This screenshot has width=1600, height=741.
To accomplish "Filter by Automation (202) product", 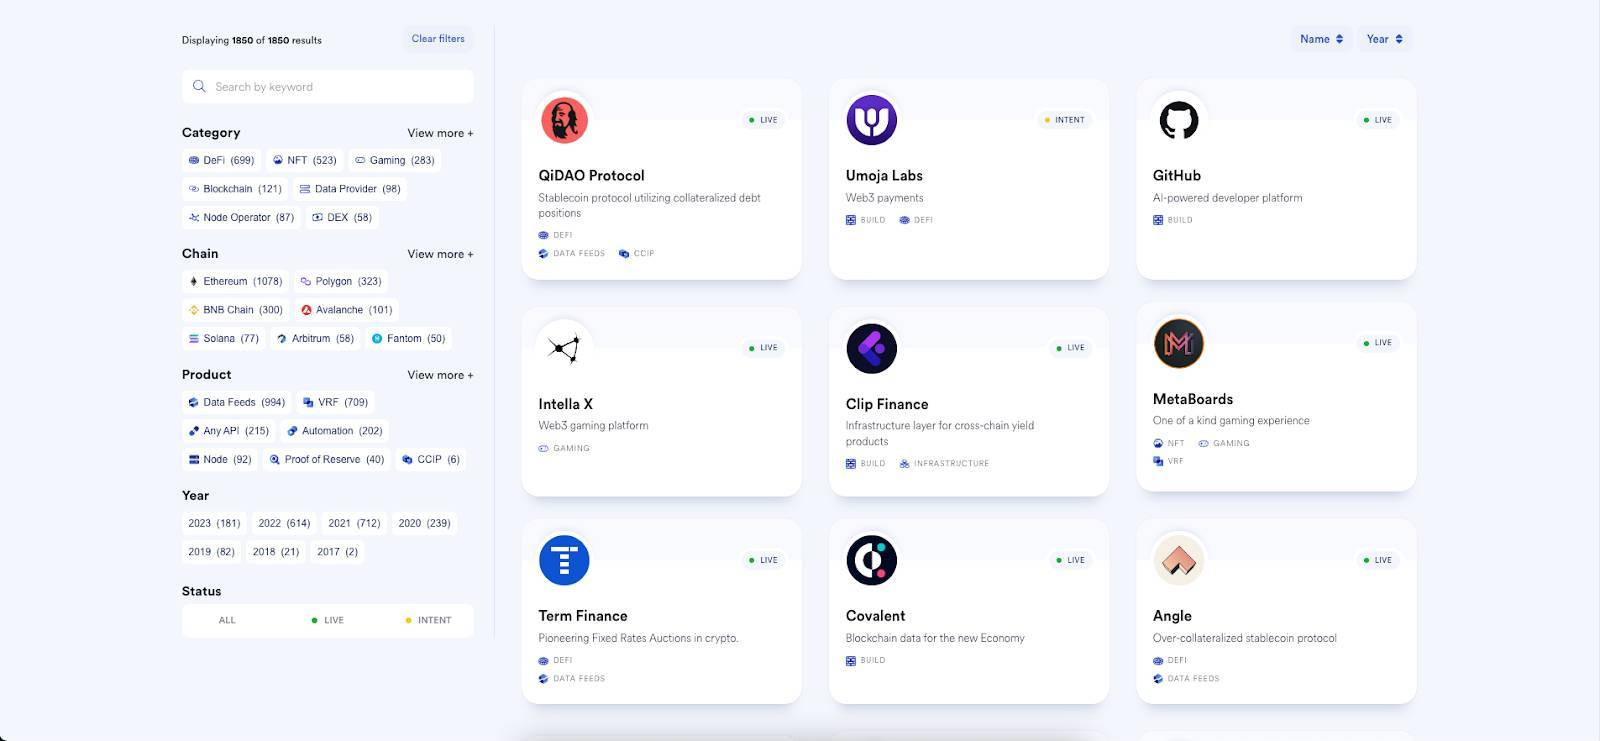I will 335,431.
